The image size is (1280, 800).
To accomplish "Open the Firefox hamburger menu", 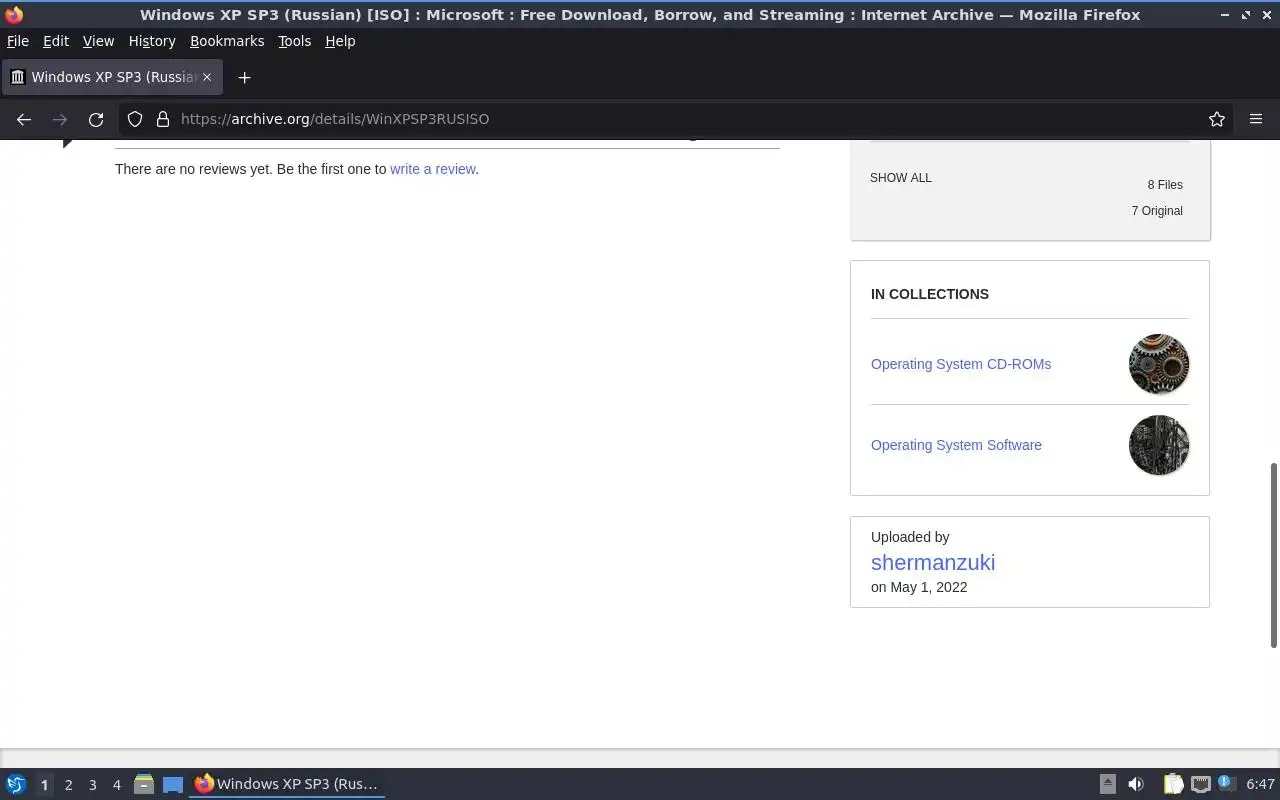I will point(1256,119).
